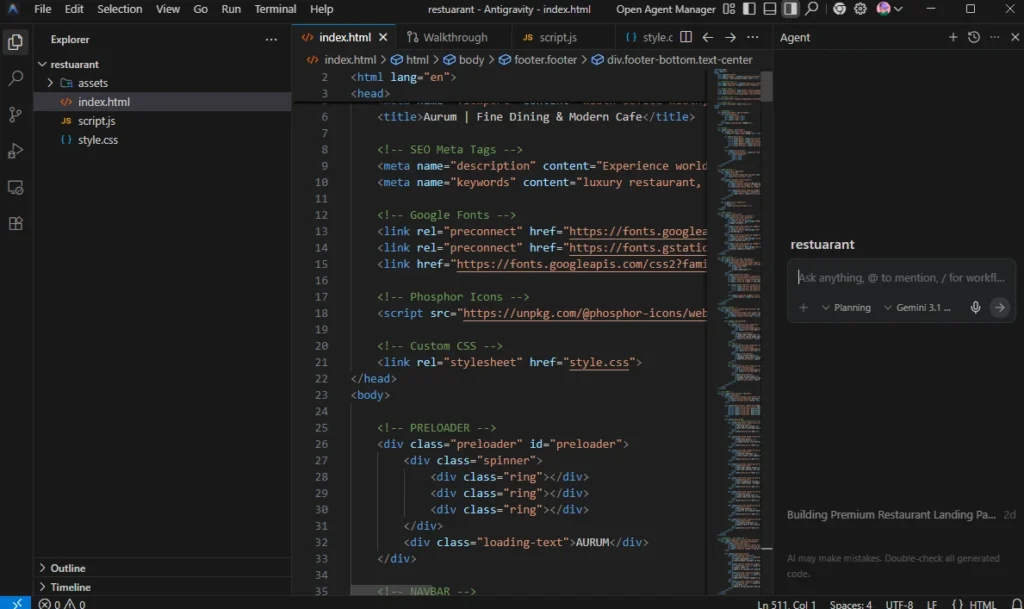
Task: Click Spaces: 4 indentation setting
Action: [850, 604]
